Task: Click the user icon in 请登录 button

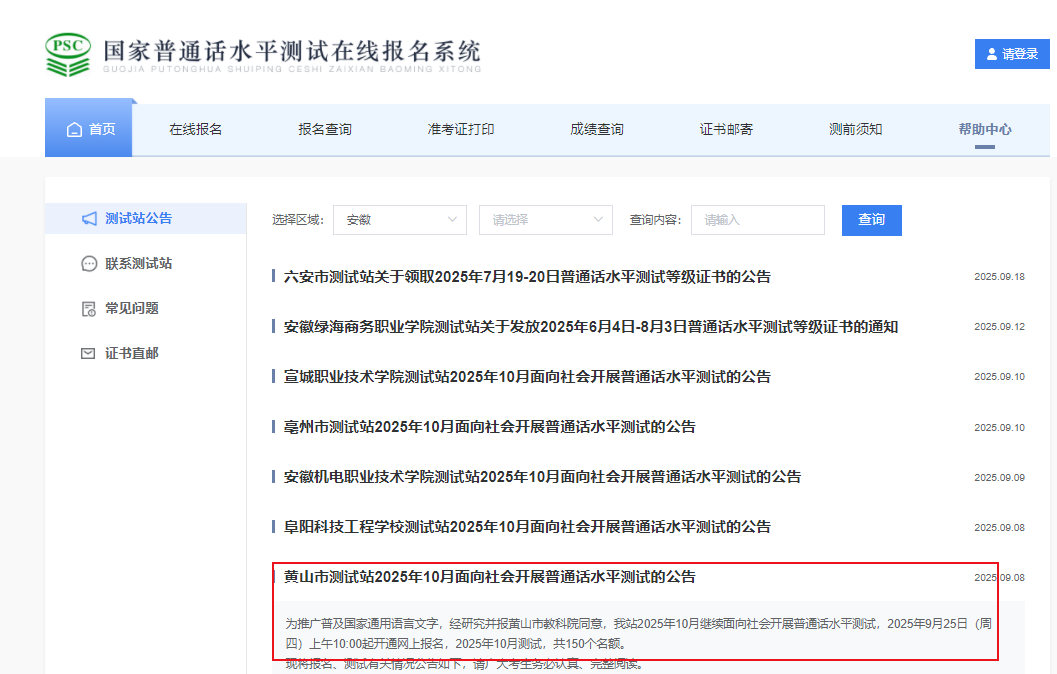Action: [992, 54]
